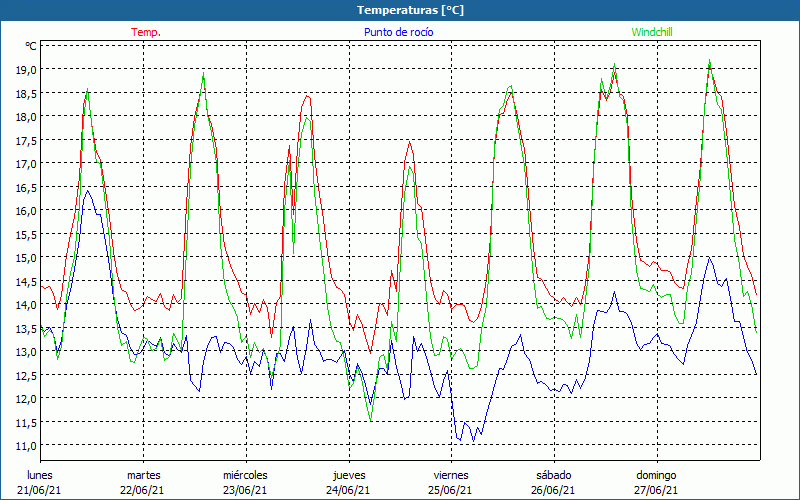Click the 12,0 y-axis value

tap(26, 398)
